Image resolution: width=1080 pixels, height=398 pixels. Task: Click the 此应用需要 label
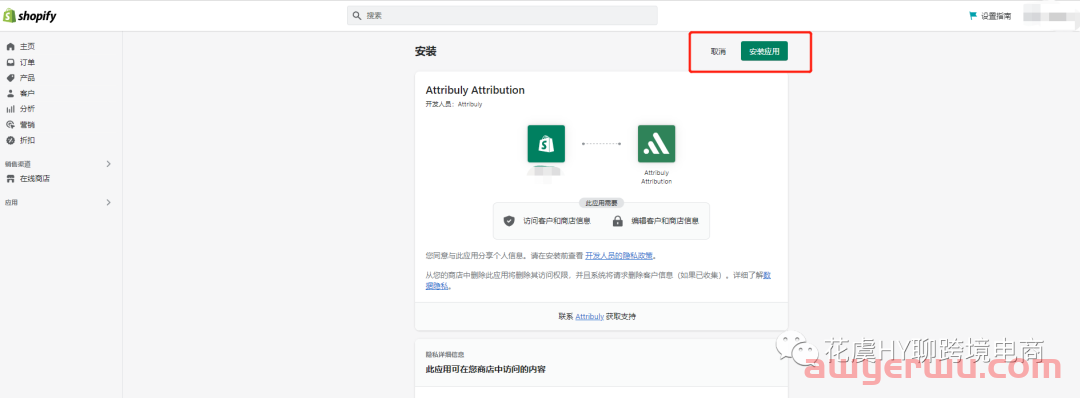tap(601, 203)
